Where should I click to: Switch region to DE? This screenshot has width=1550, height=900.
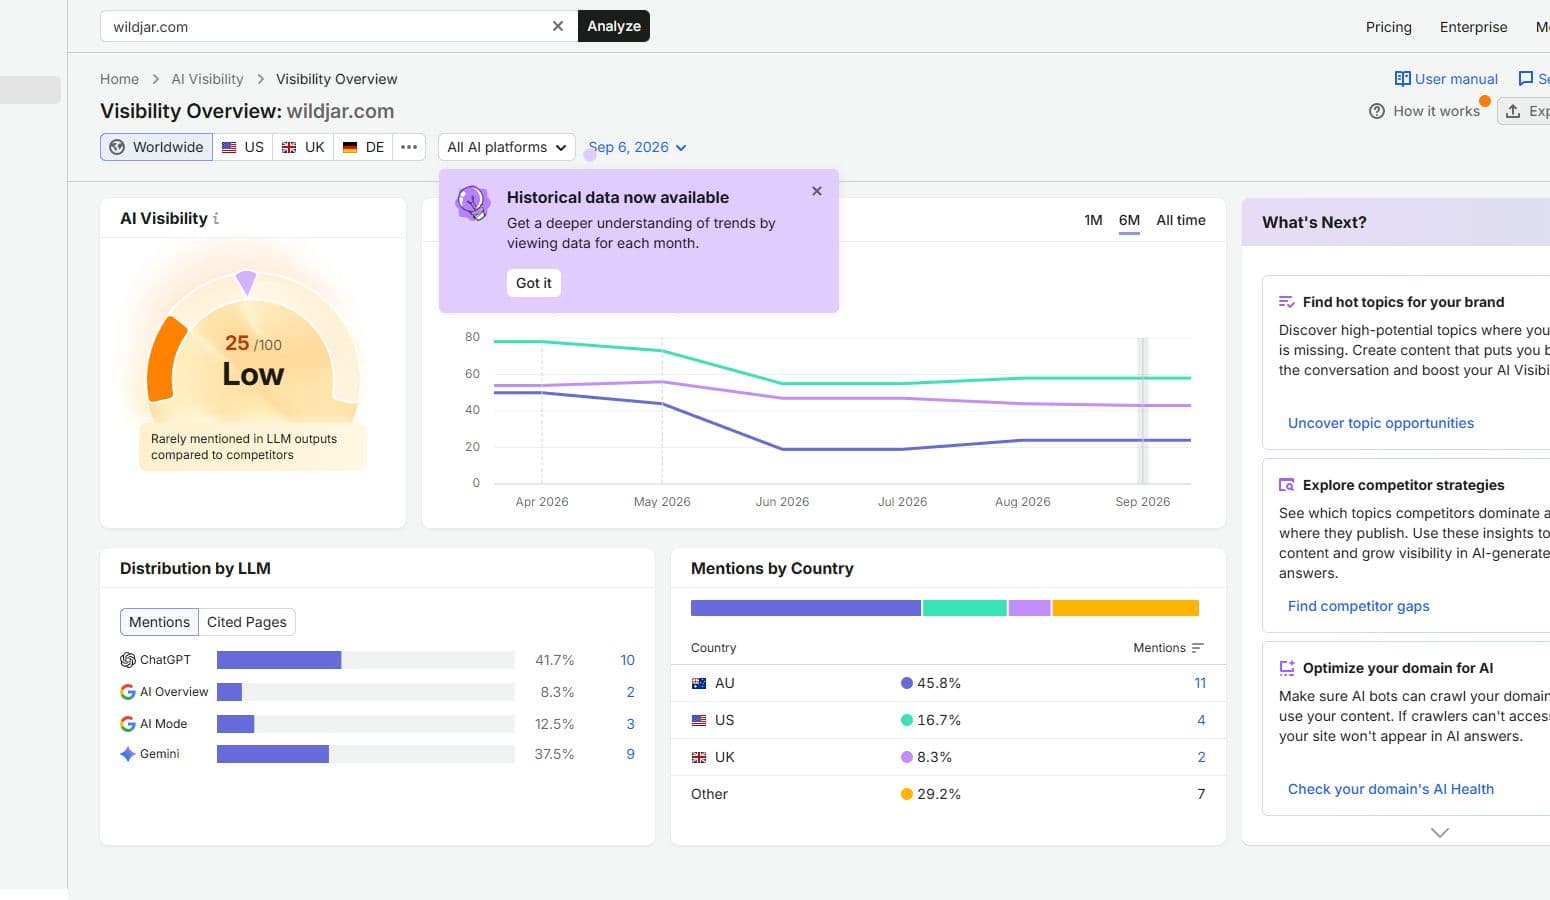point(363,147)
